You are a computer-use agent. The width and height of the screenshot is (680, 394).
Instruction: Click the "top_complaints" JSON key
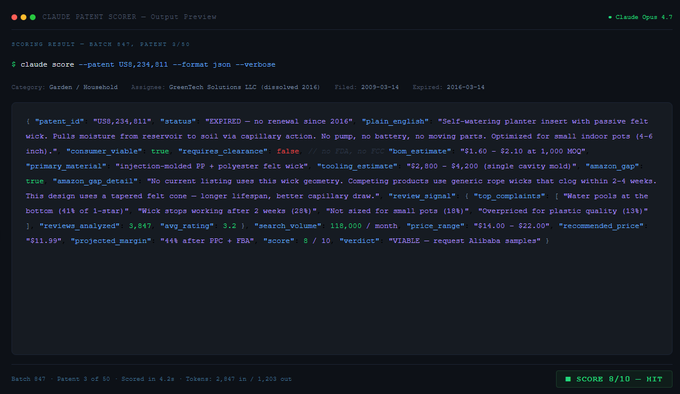509,196
